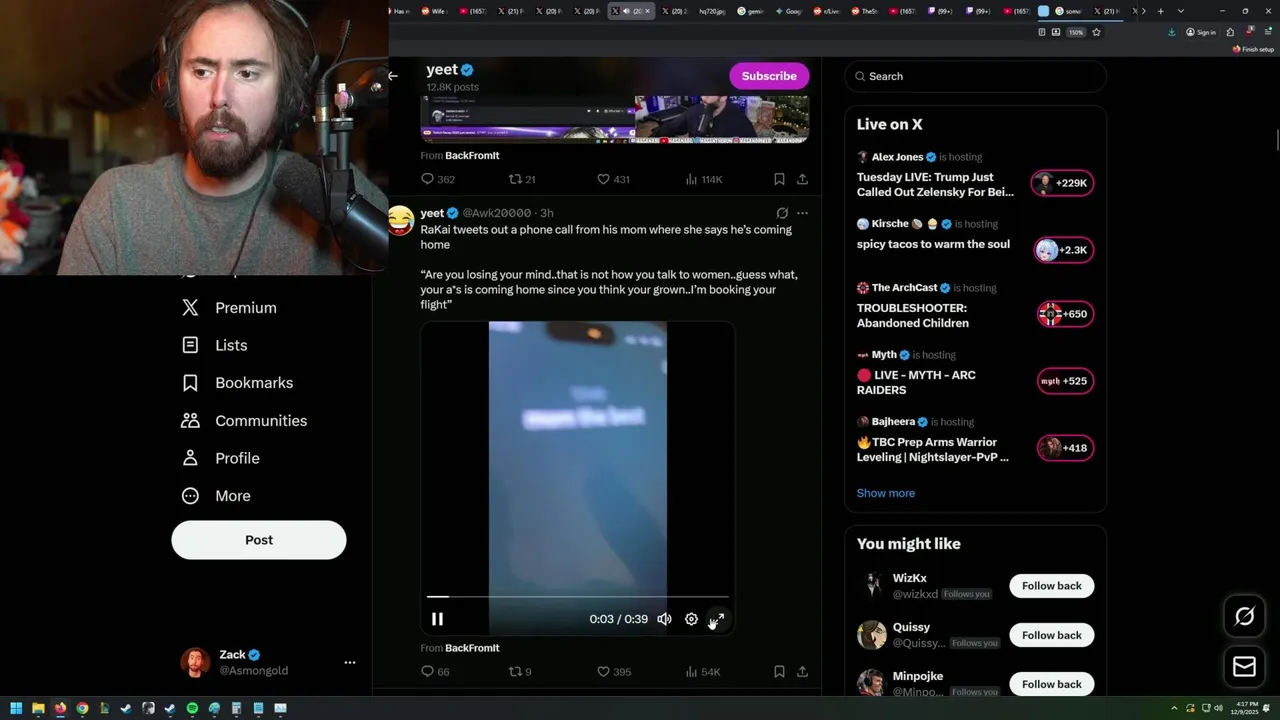Click the 150% zoom level indicator

tap(1075, 32)
